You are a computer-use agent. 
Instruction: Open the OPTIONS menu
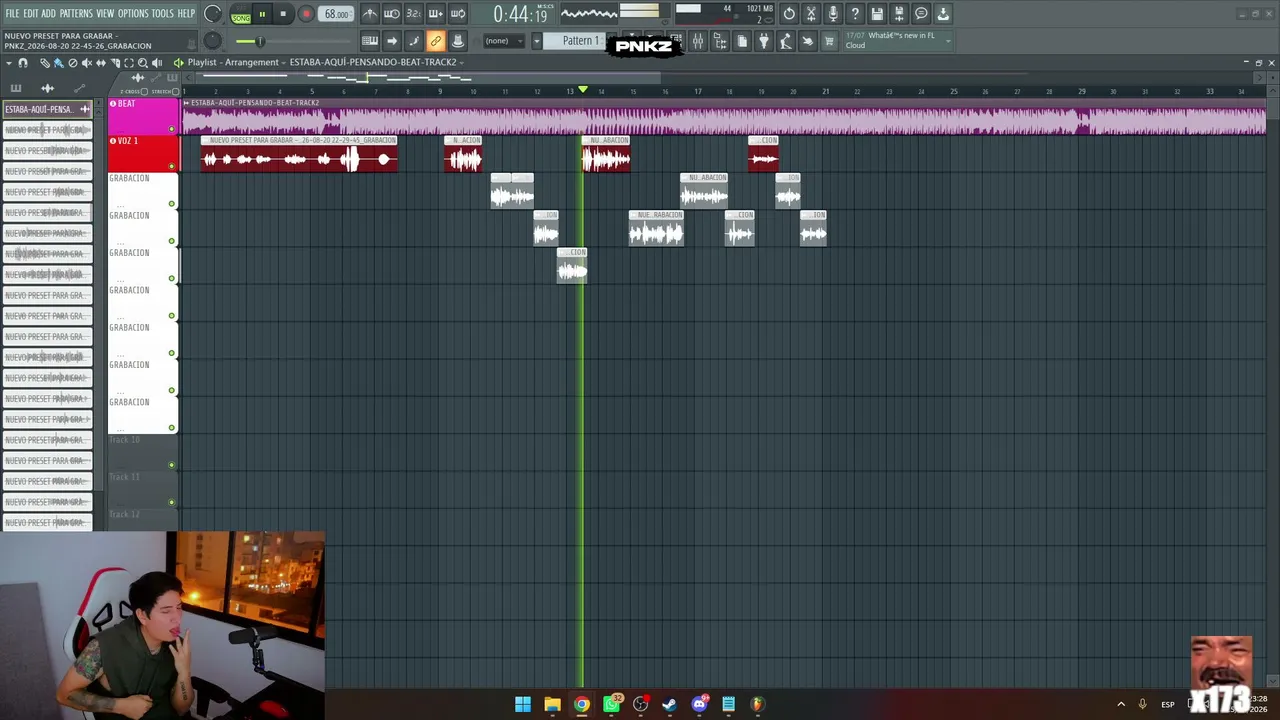click(133, 13)
